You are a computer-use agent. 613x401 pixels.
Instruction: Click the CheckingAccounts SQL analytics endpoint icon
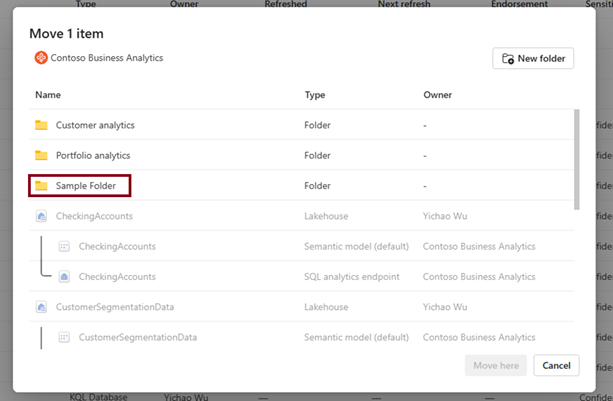click(64, 277)
